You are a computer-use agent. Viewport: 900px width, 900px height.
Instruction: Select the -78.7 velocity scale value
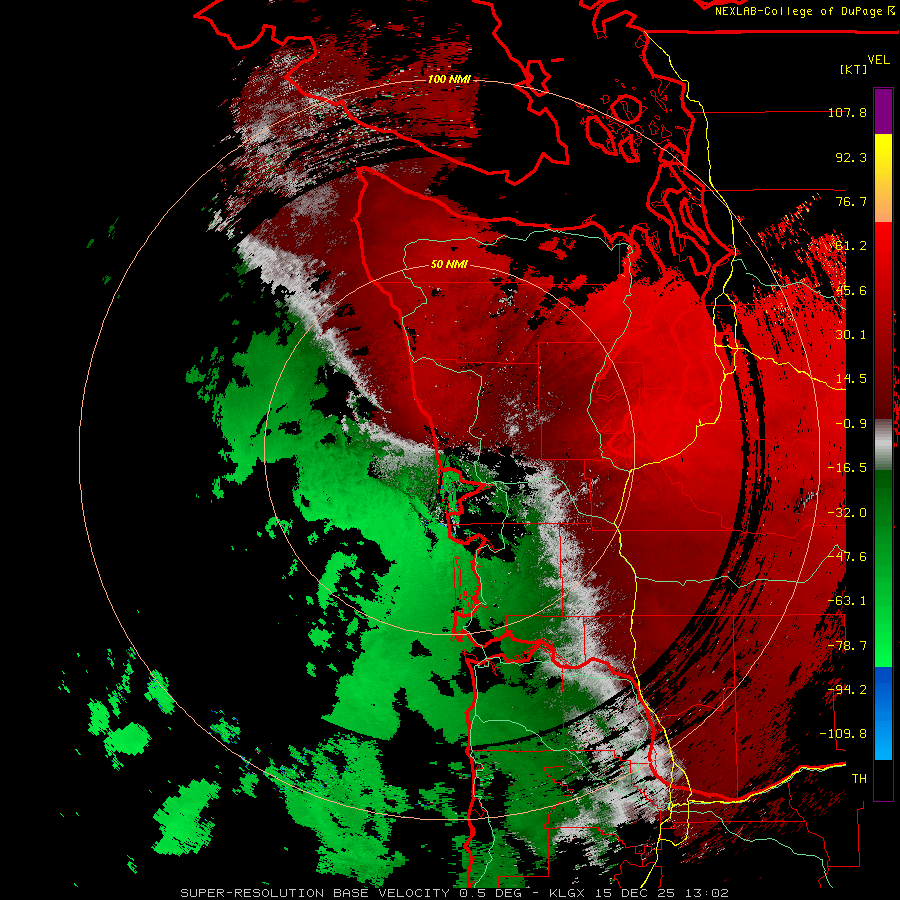point(847,646)
